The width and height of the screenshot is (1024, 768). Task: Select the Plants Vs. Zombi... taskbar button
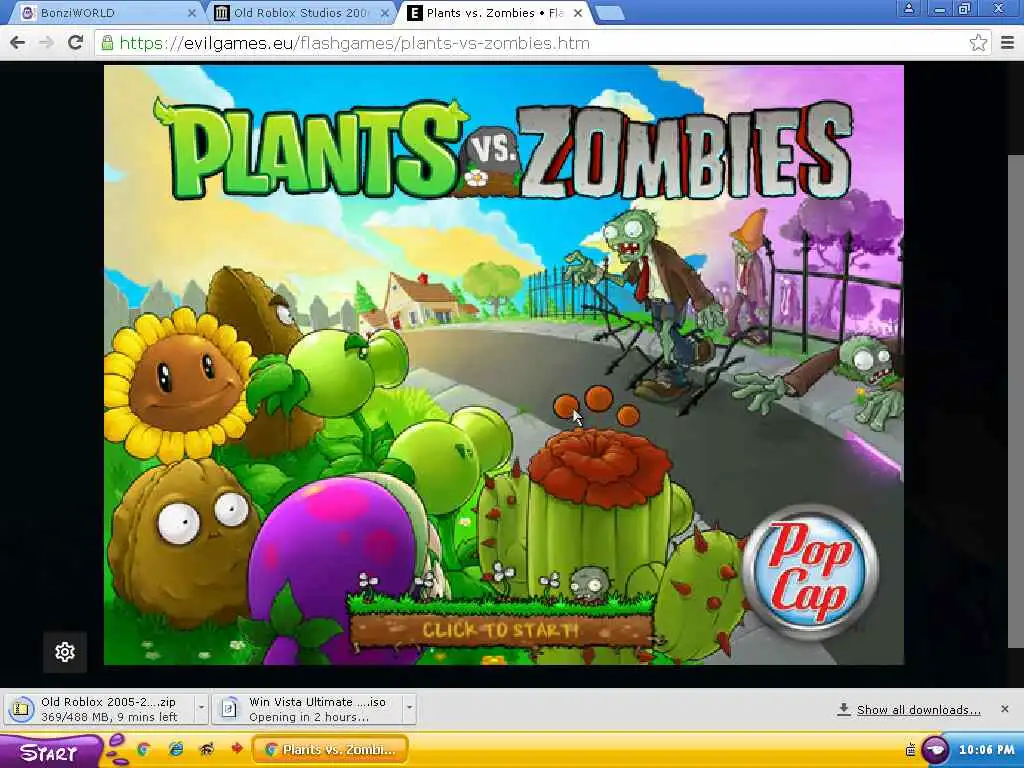(330, 750)
